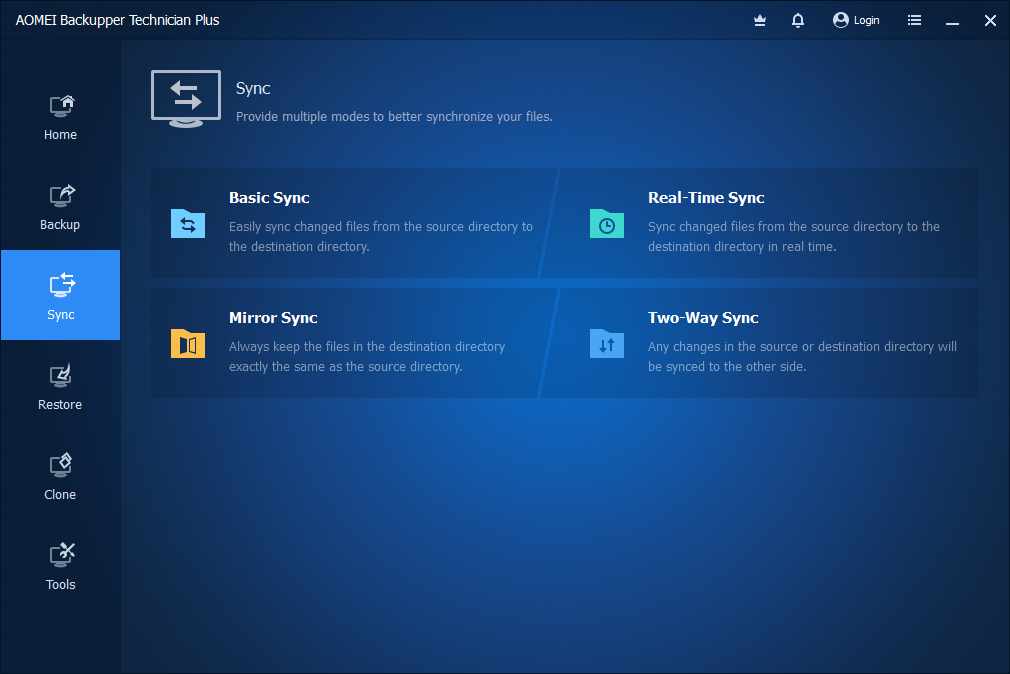Screen dimensions: 1010x674
Task: Click the Mirror Sync orange folder icon
Action: pyautogui.click(x=188, y=344)
